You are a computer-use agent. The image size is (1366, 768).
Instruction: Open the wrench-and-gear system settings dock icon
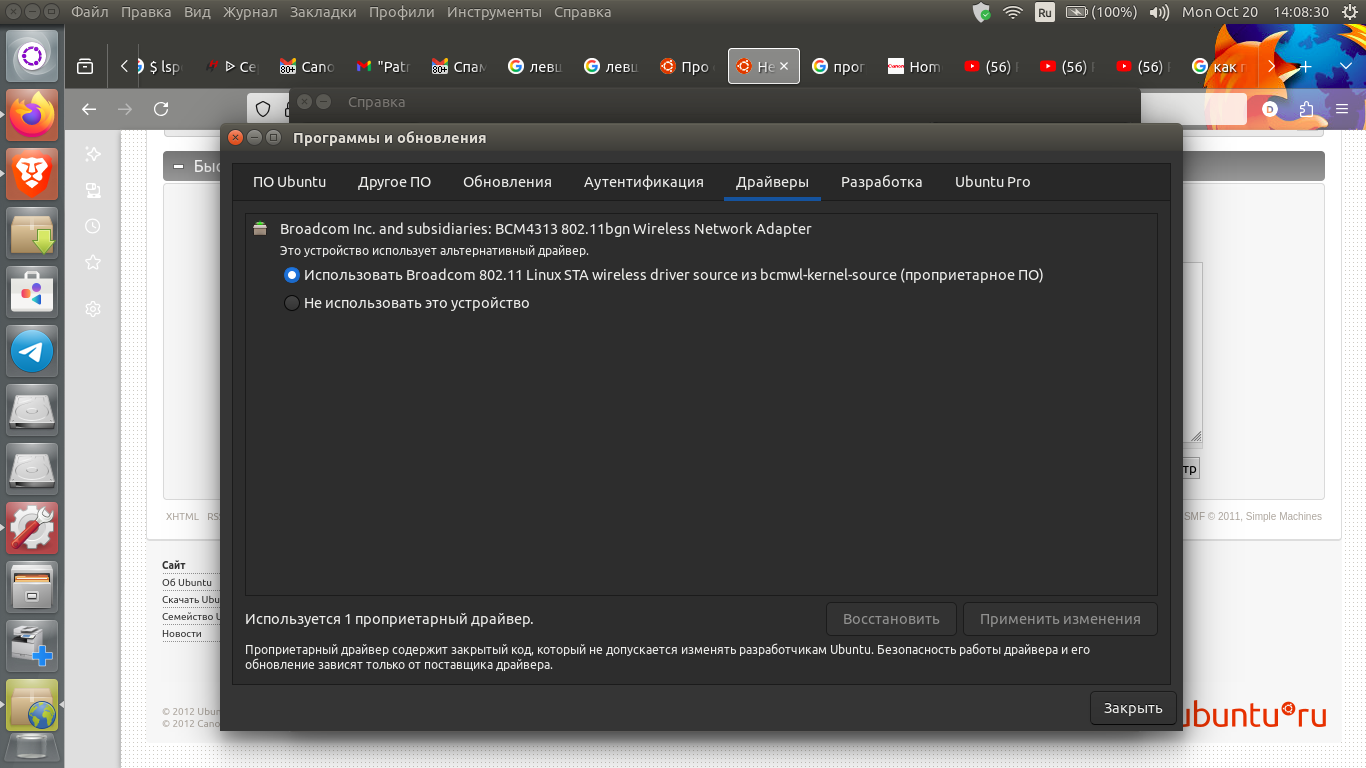tap(33, 527)
